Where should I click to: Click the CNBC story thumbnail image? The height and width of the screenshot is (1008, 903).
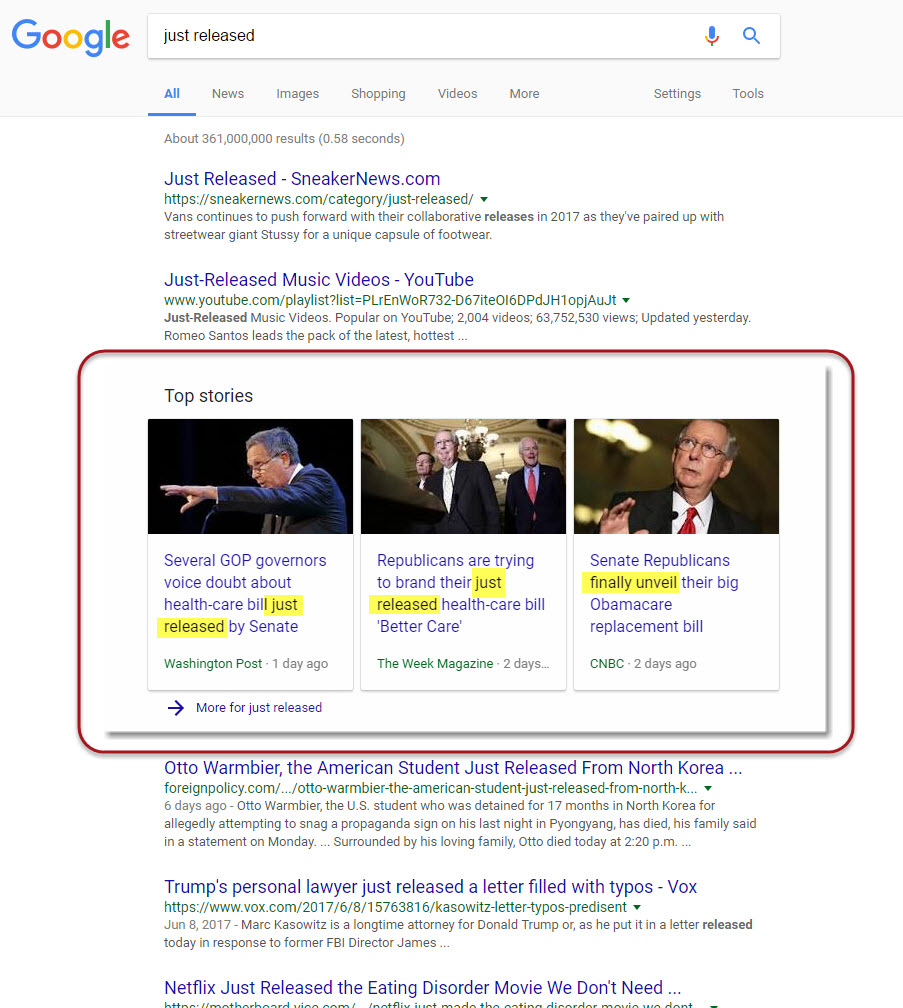click(x=676, y=476)
